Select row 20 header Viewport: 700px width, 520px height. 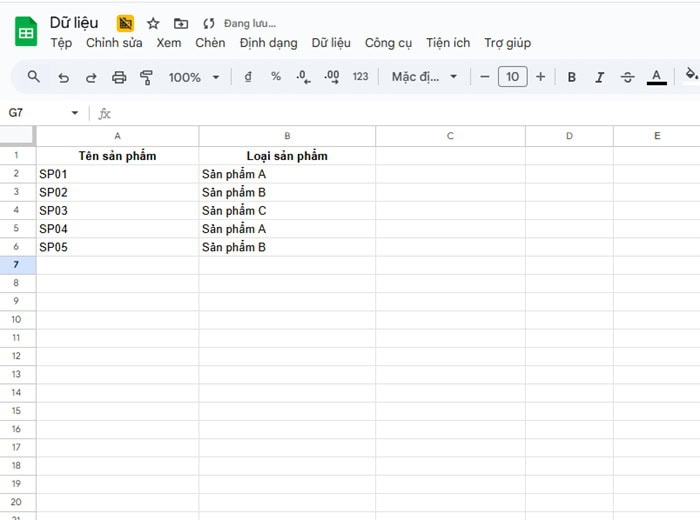[17, 502]
